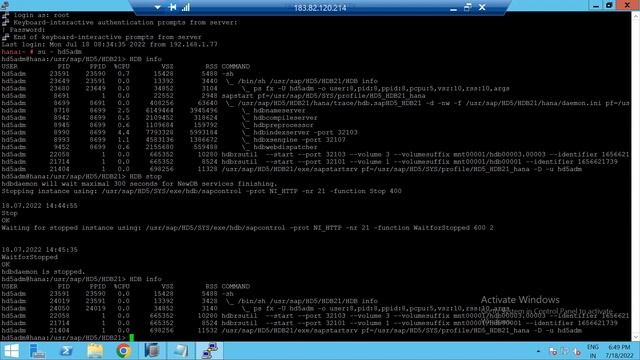
Task: Open the server cabinet app icon in taskbar
Action: coord(152,351)
